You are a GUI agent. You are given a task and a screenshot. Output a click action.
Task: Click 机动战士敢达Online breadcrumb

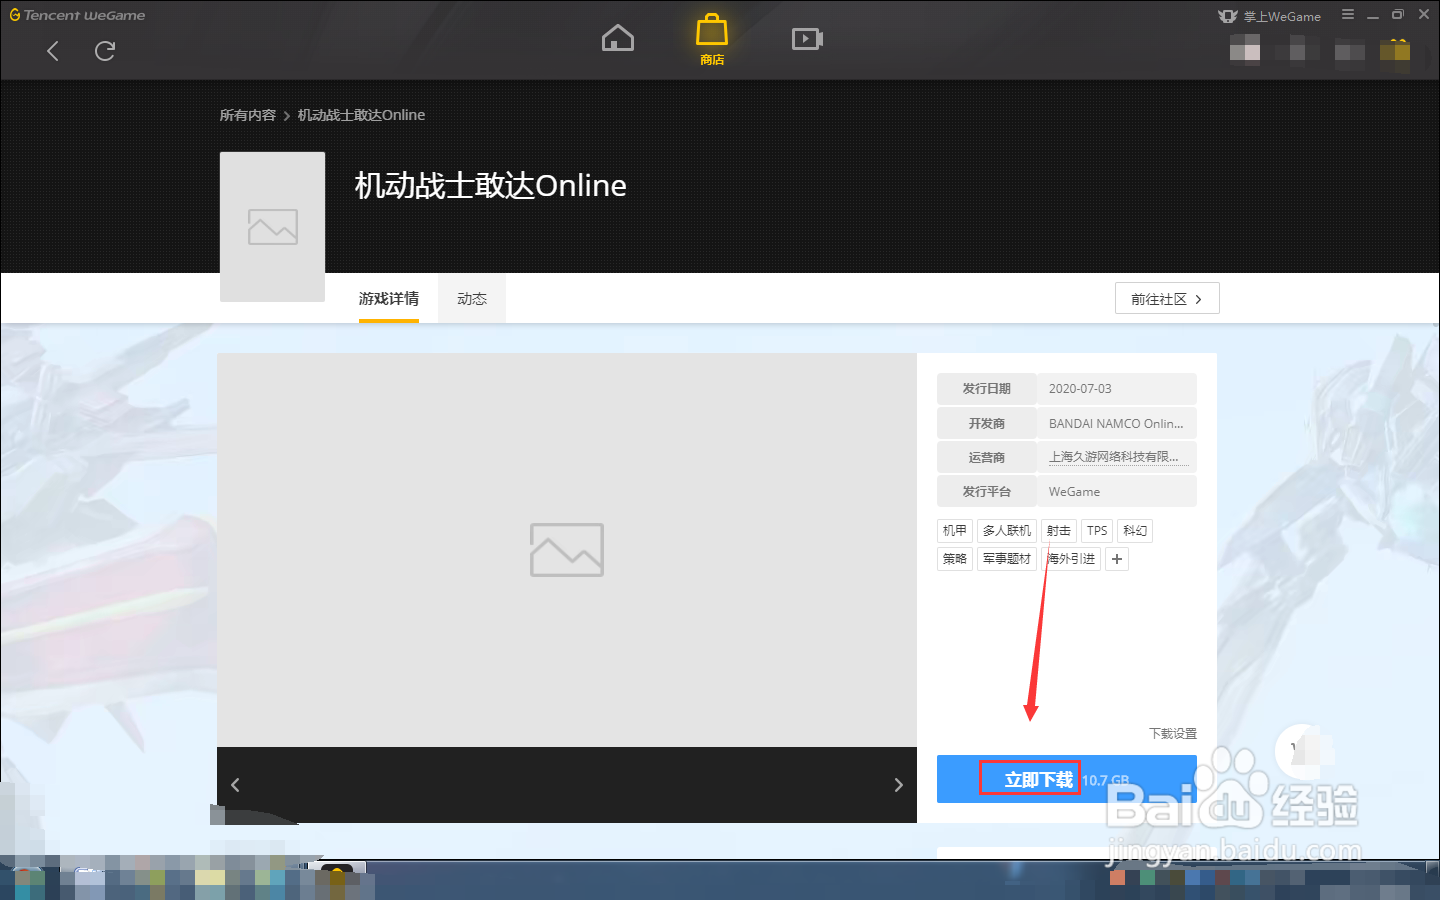pyautogui.click(x=361, y=115)
